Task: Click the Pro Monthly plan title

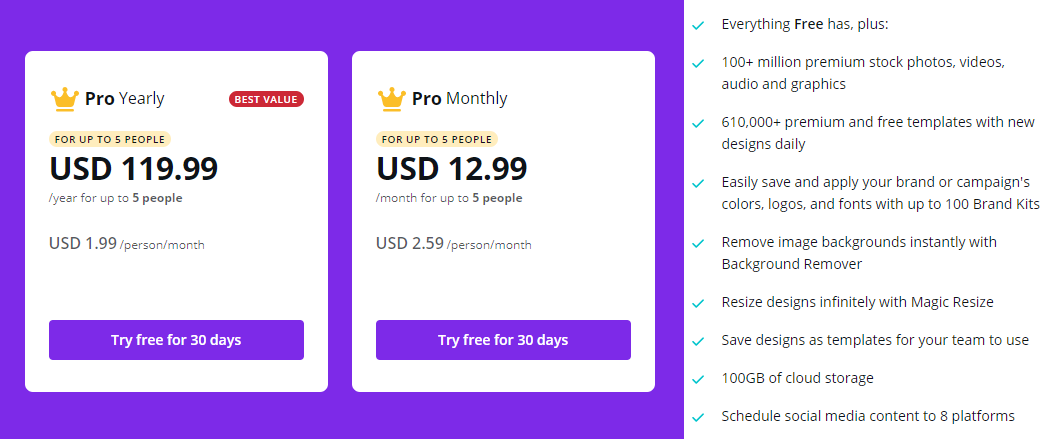Action: pyautogui.click(x=460, y=99)
